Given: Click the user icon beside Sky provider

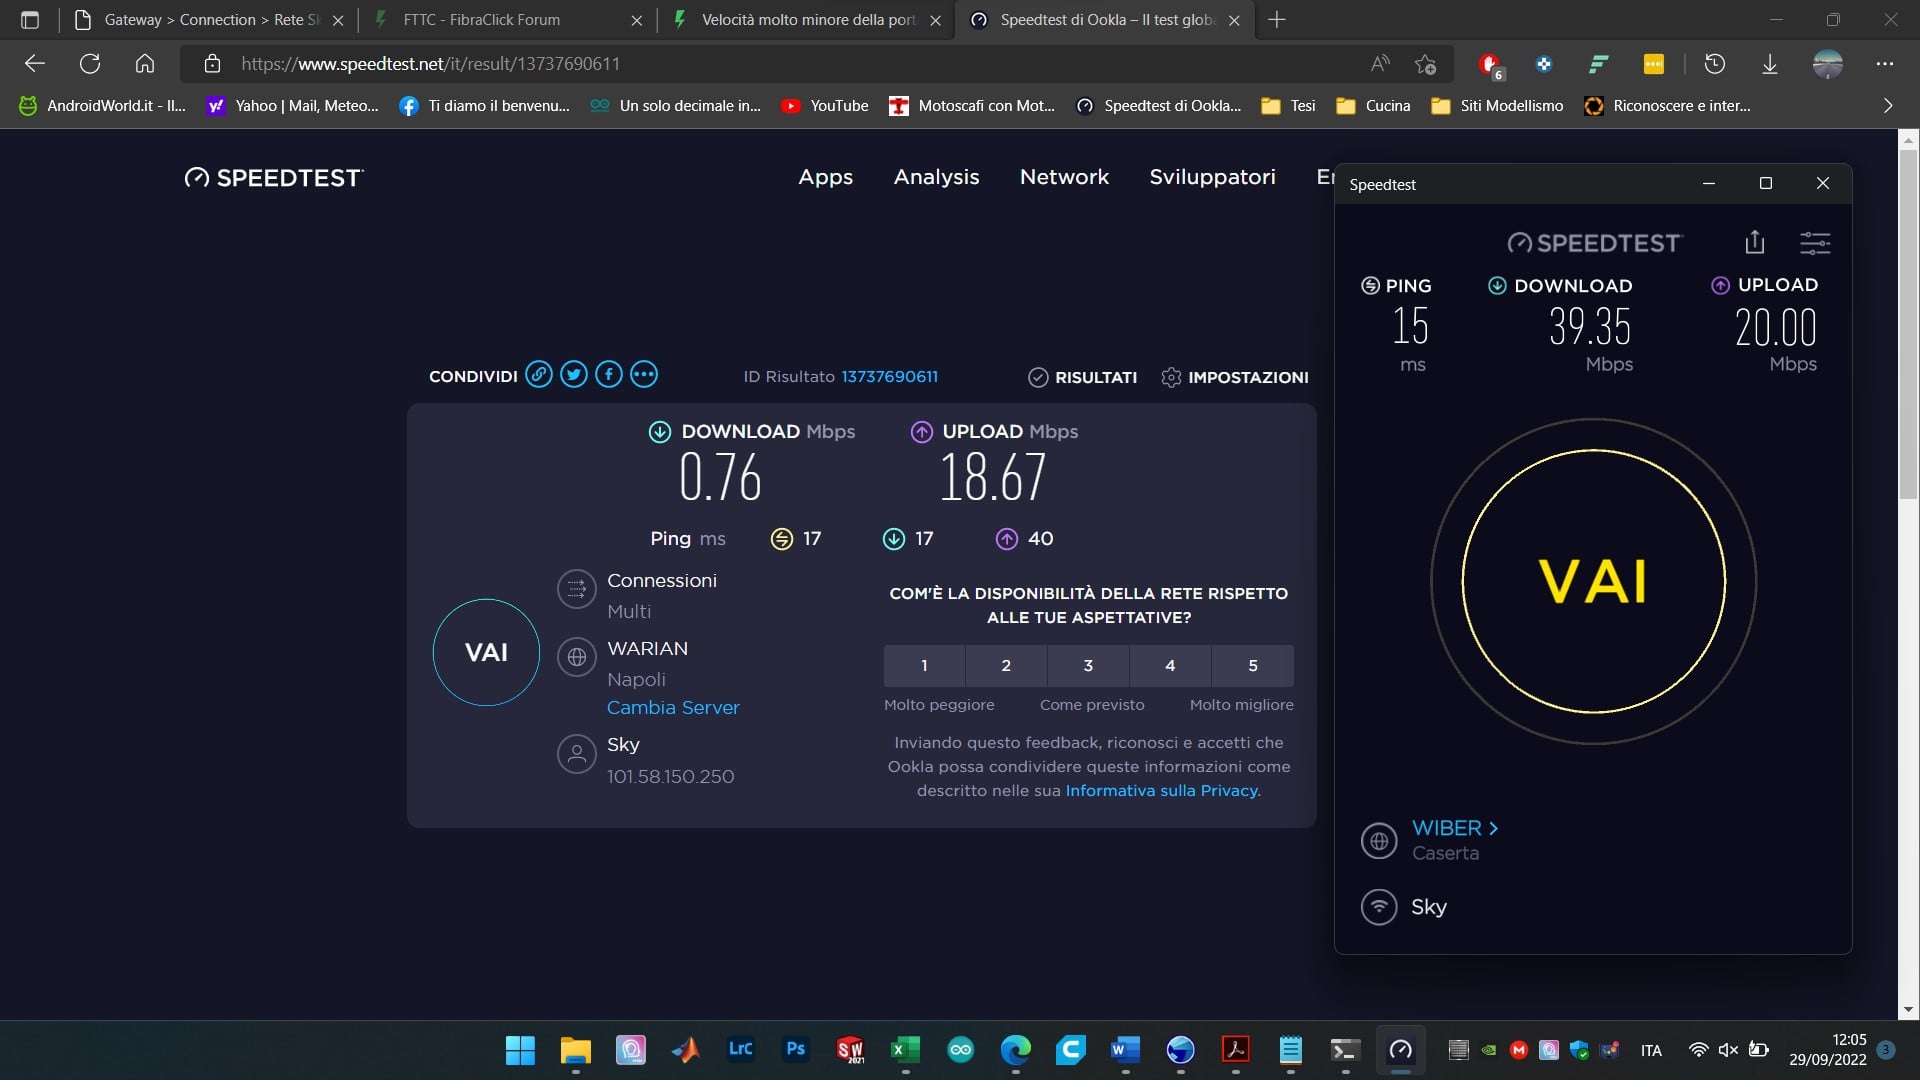Looking at the screenshot, I should coord(577,754).
